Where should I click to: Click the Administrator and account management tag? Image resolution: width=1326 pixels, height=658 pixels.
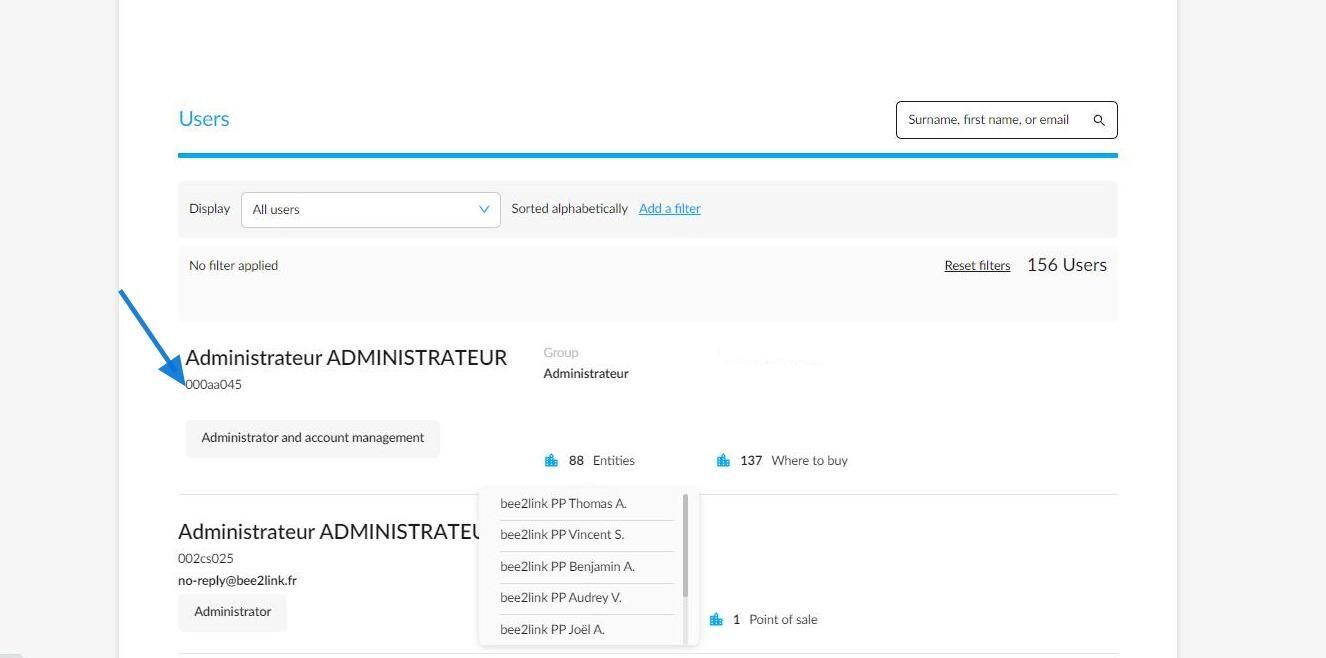pos(312,438)
